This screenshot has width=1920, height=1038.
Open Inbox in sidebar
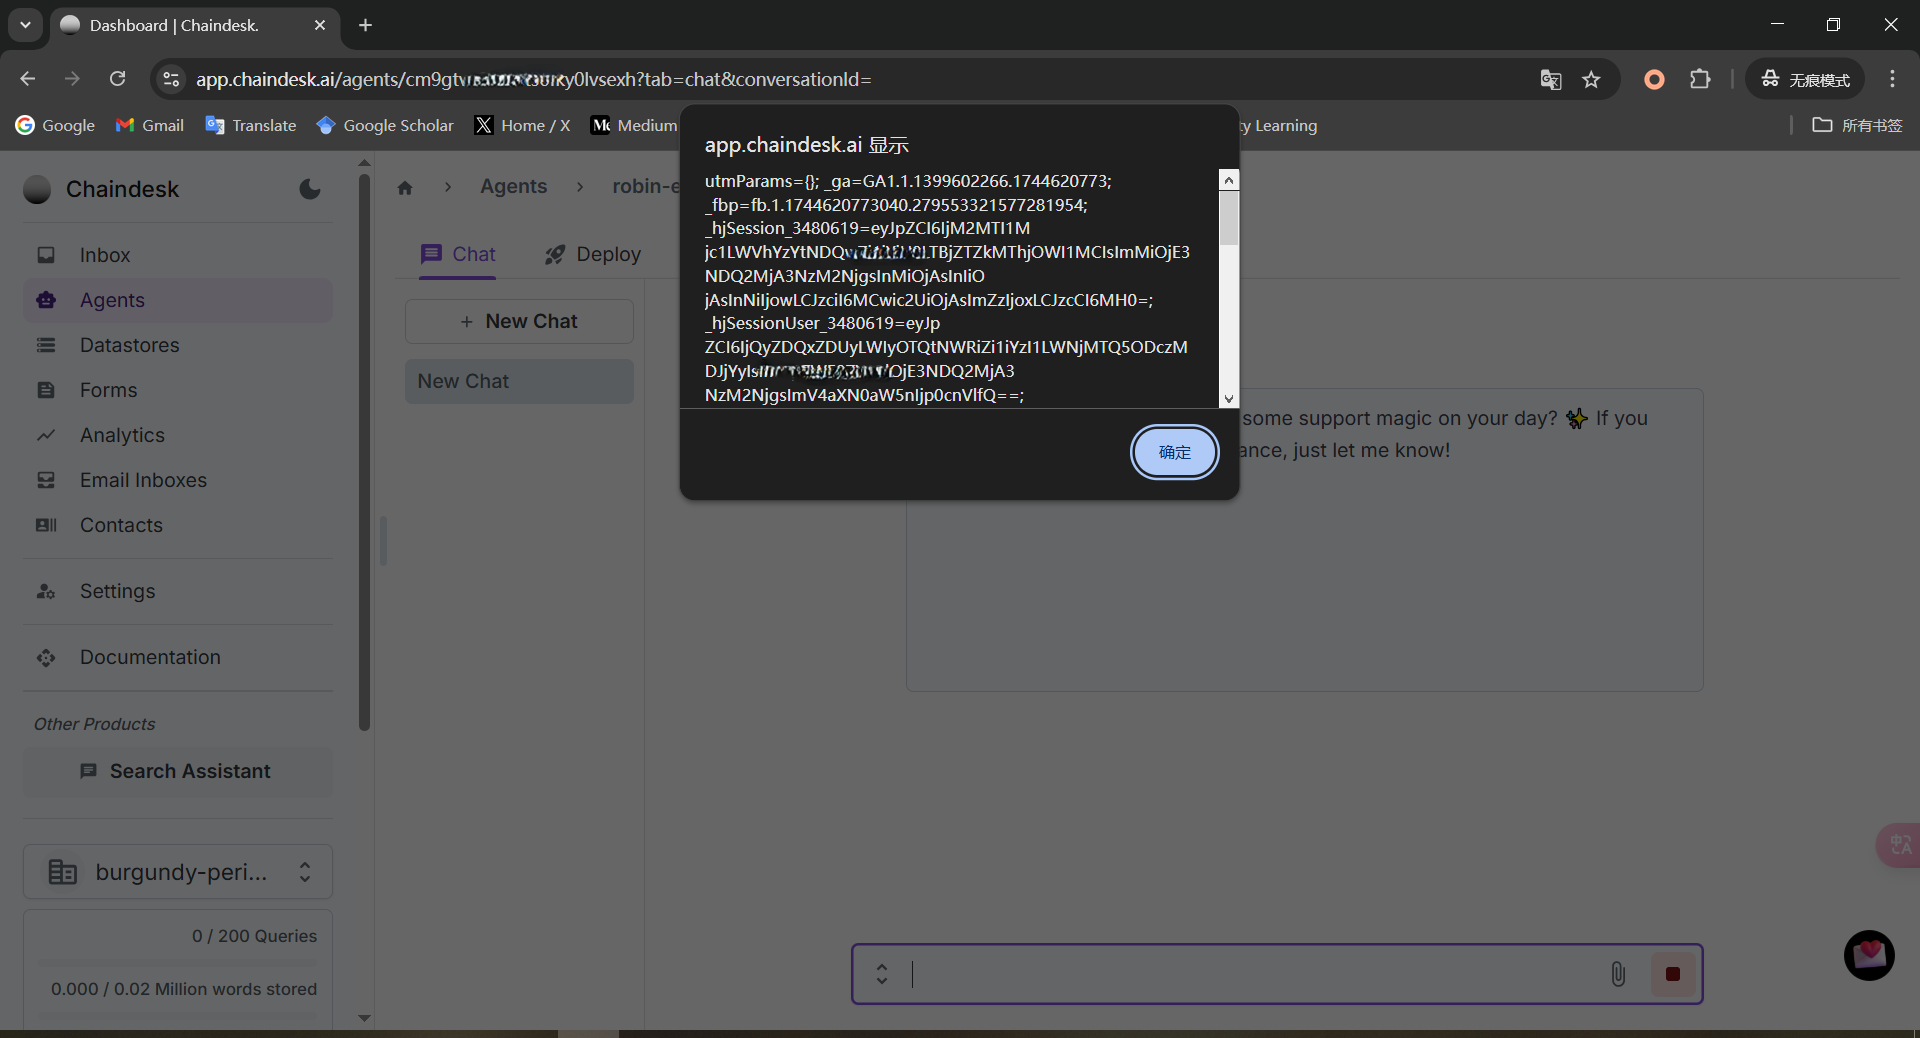pyautogui.click(x=178, y=255)
